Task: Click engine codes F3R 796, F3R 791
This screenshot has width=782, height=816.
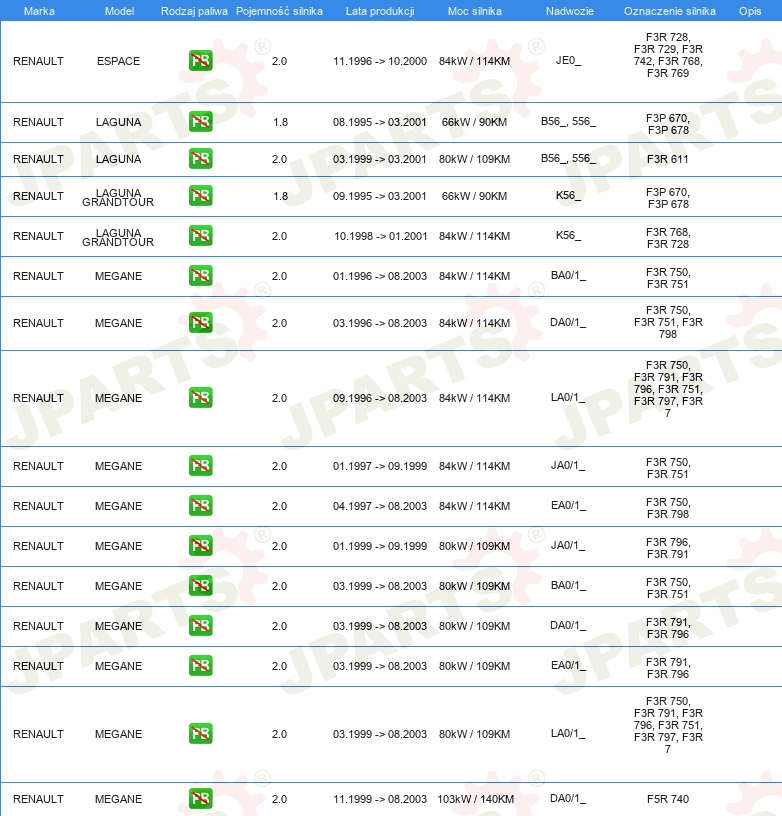Action: point(668,548)
